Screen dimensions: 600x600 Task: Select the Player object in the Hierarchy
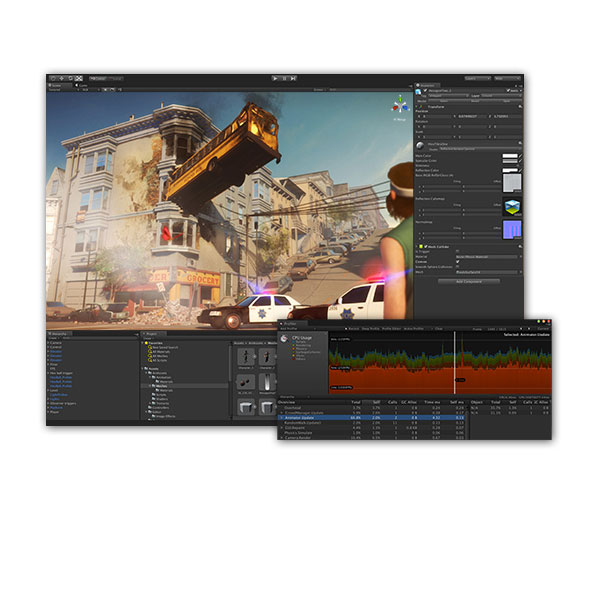(55, 412)
